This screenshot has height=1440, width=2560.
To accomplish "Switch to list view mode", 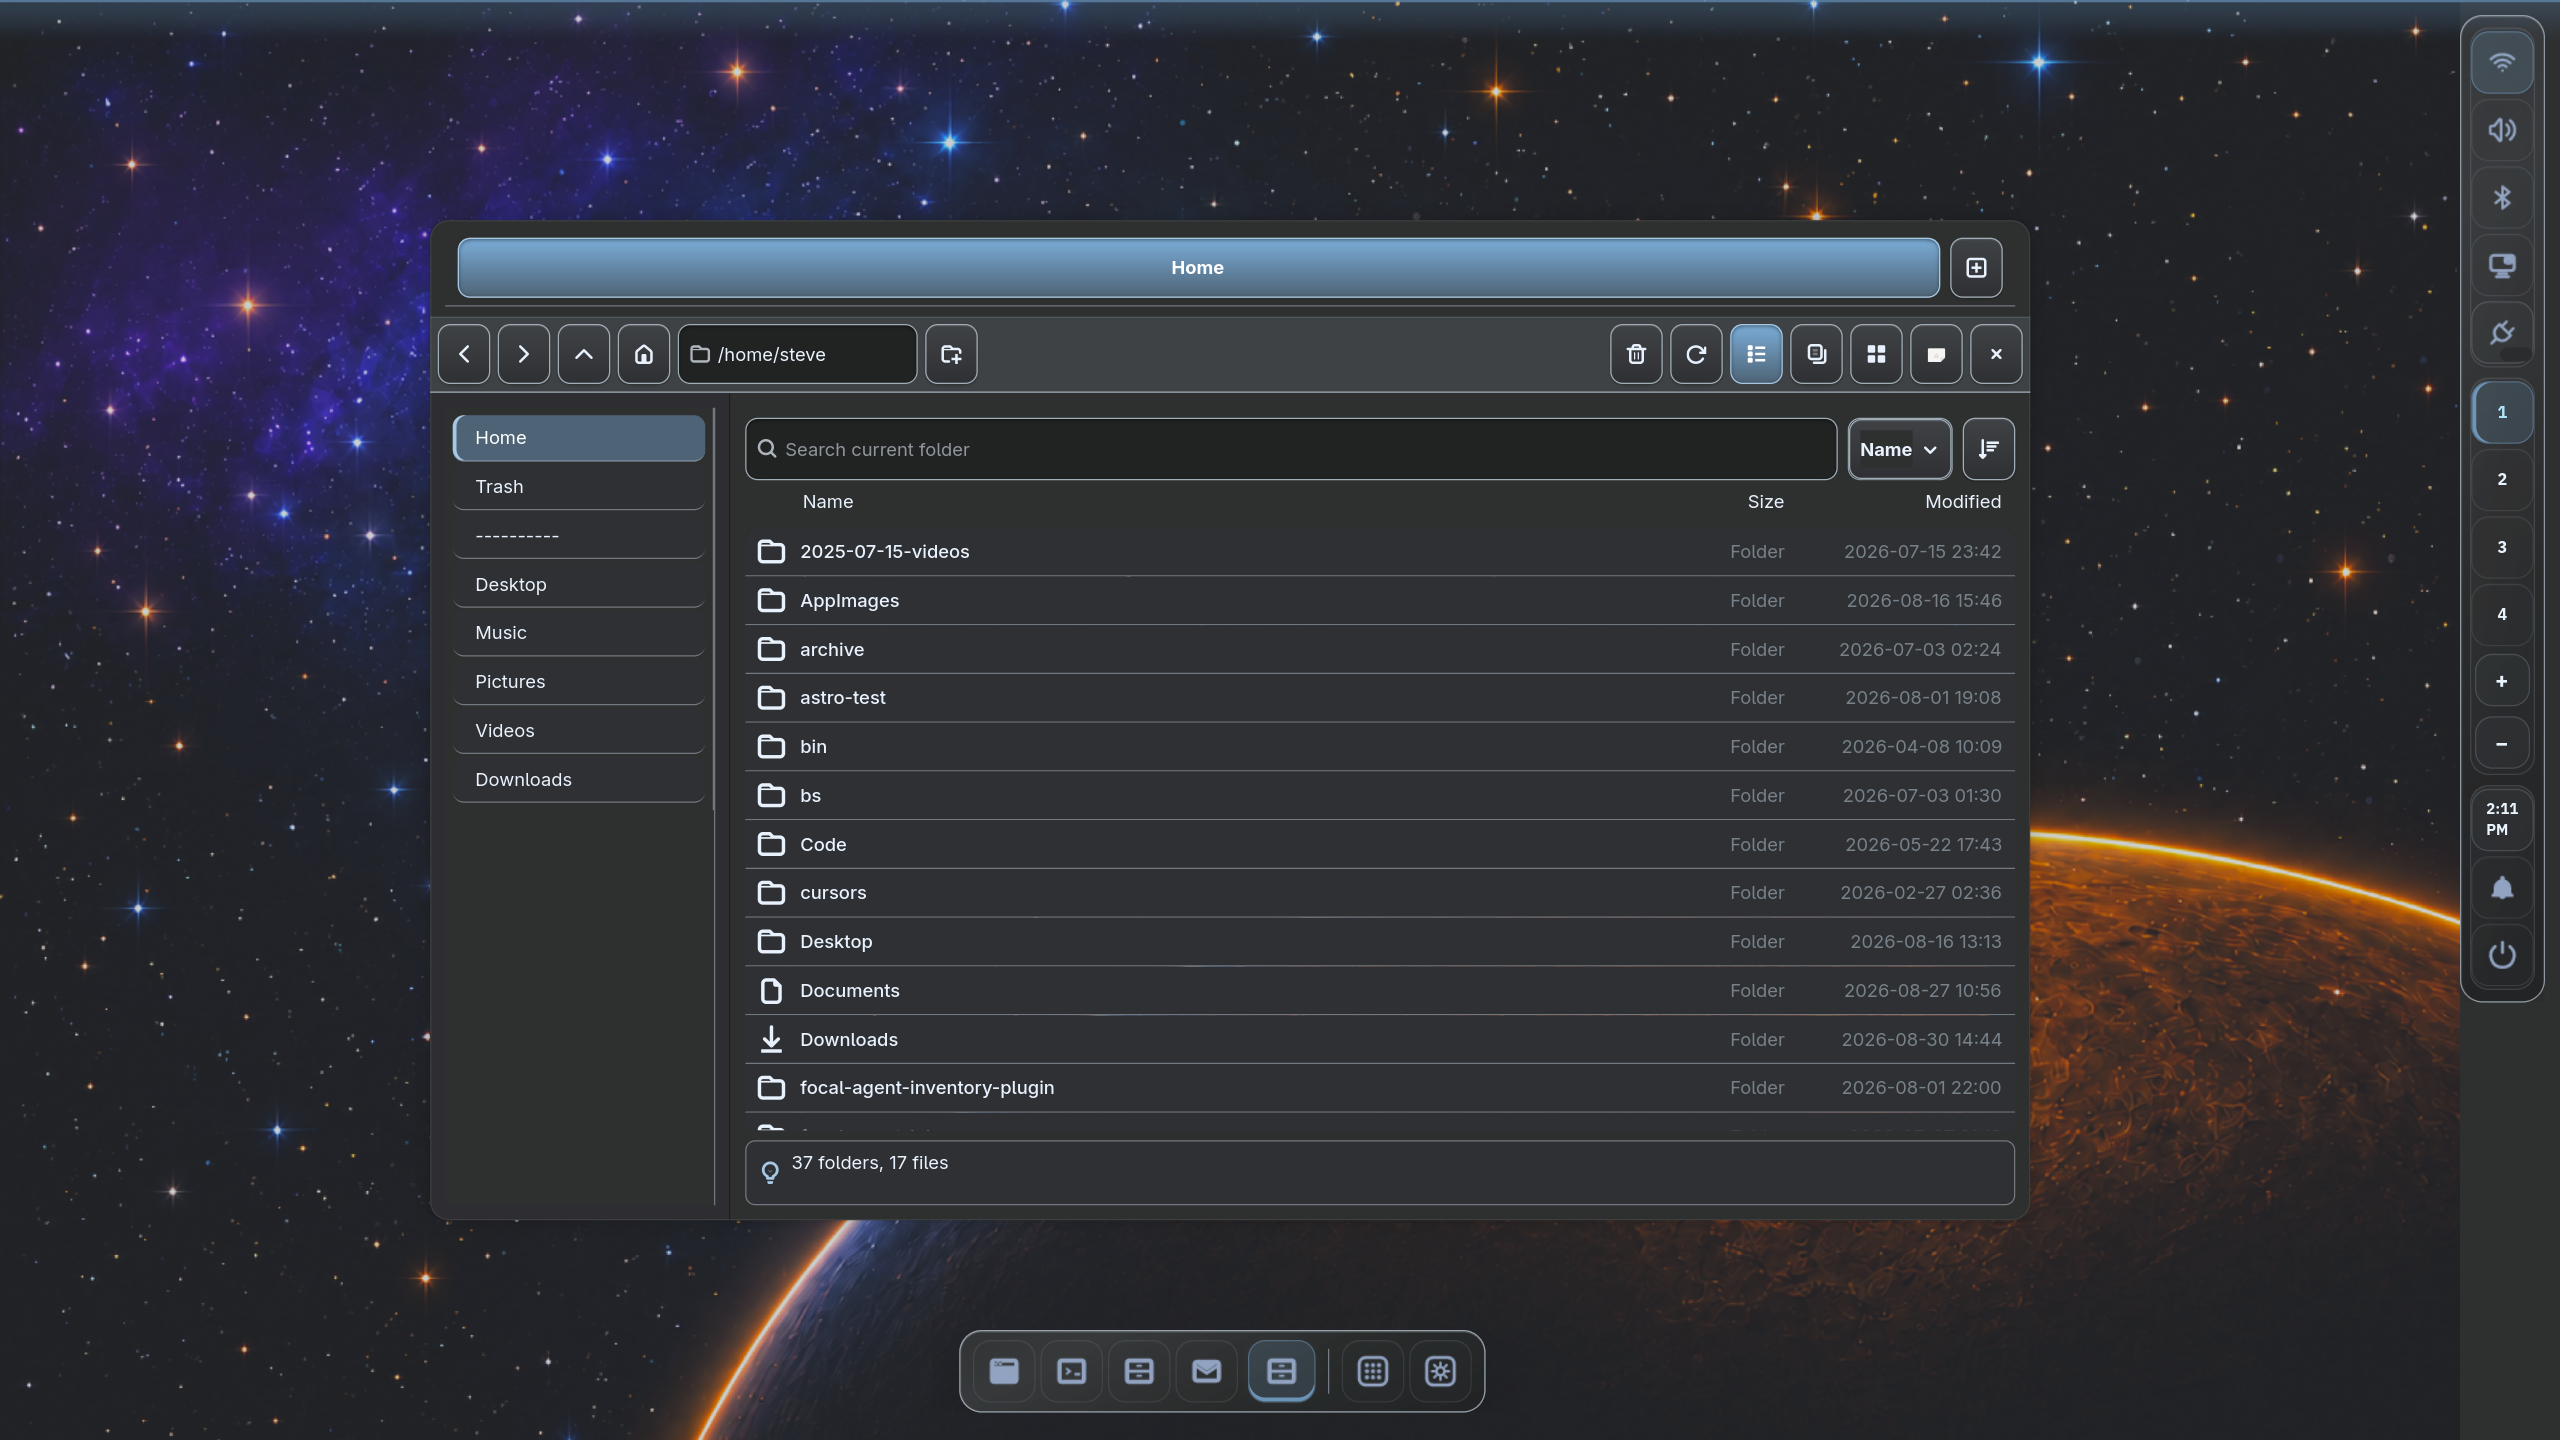I will (1756, 354).
